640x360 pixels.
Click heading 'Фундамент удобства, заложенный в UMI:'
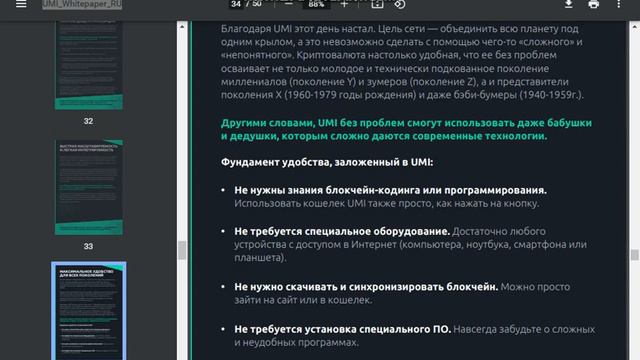(x=327, y=162)
